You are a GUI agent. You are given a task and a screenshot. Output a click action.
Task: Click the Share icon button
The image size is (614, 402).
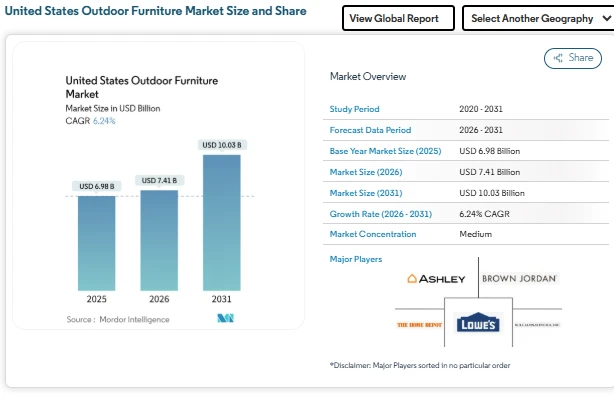tap(572, 58)
